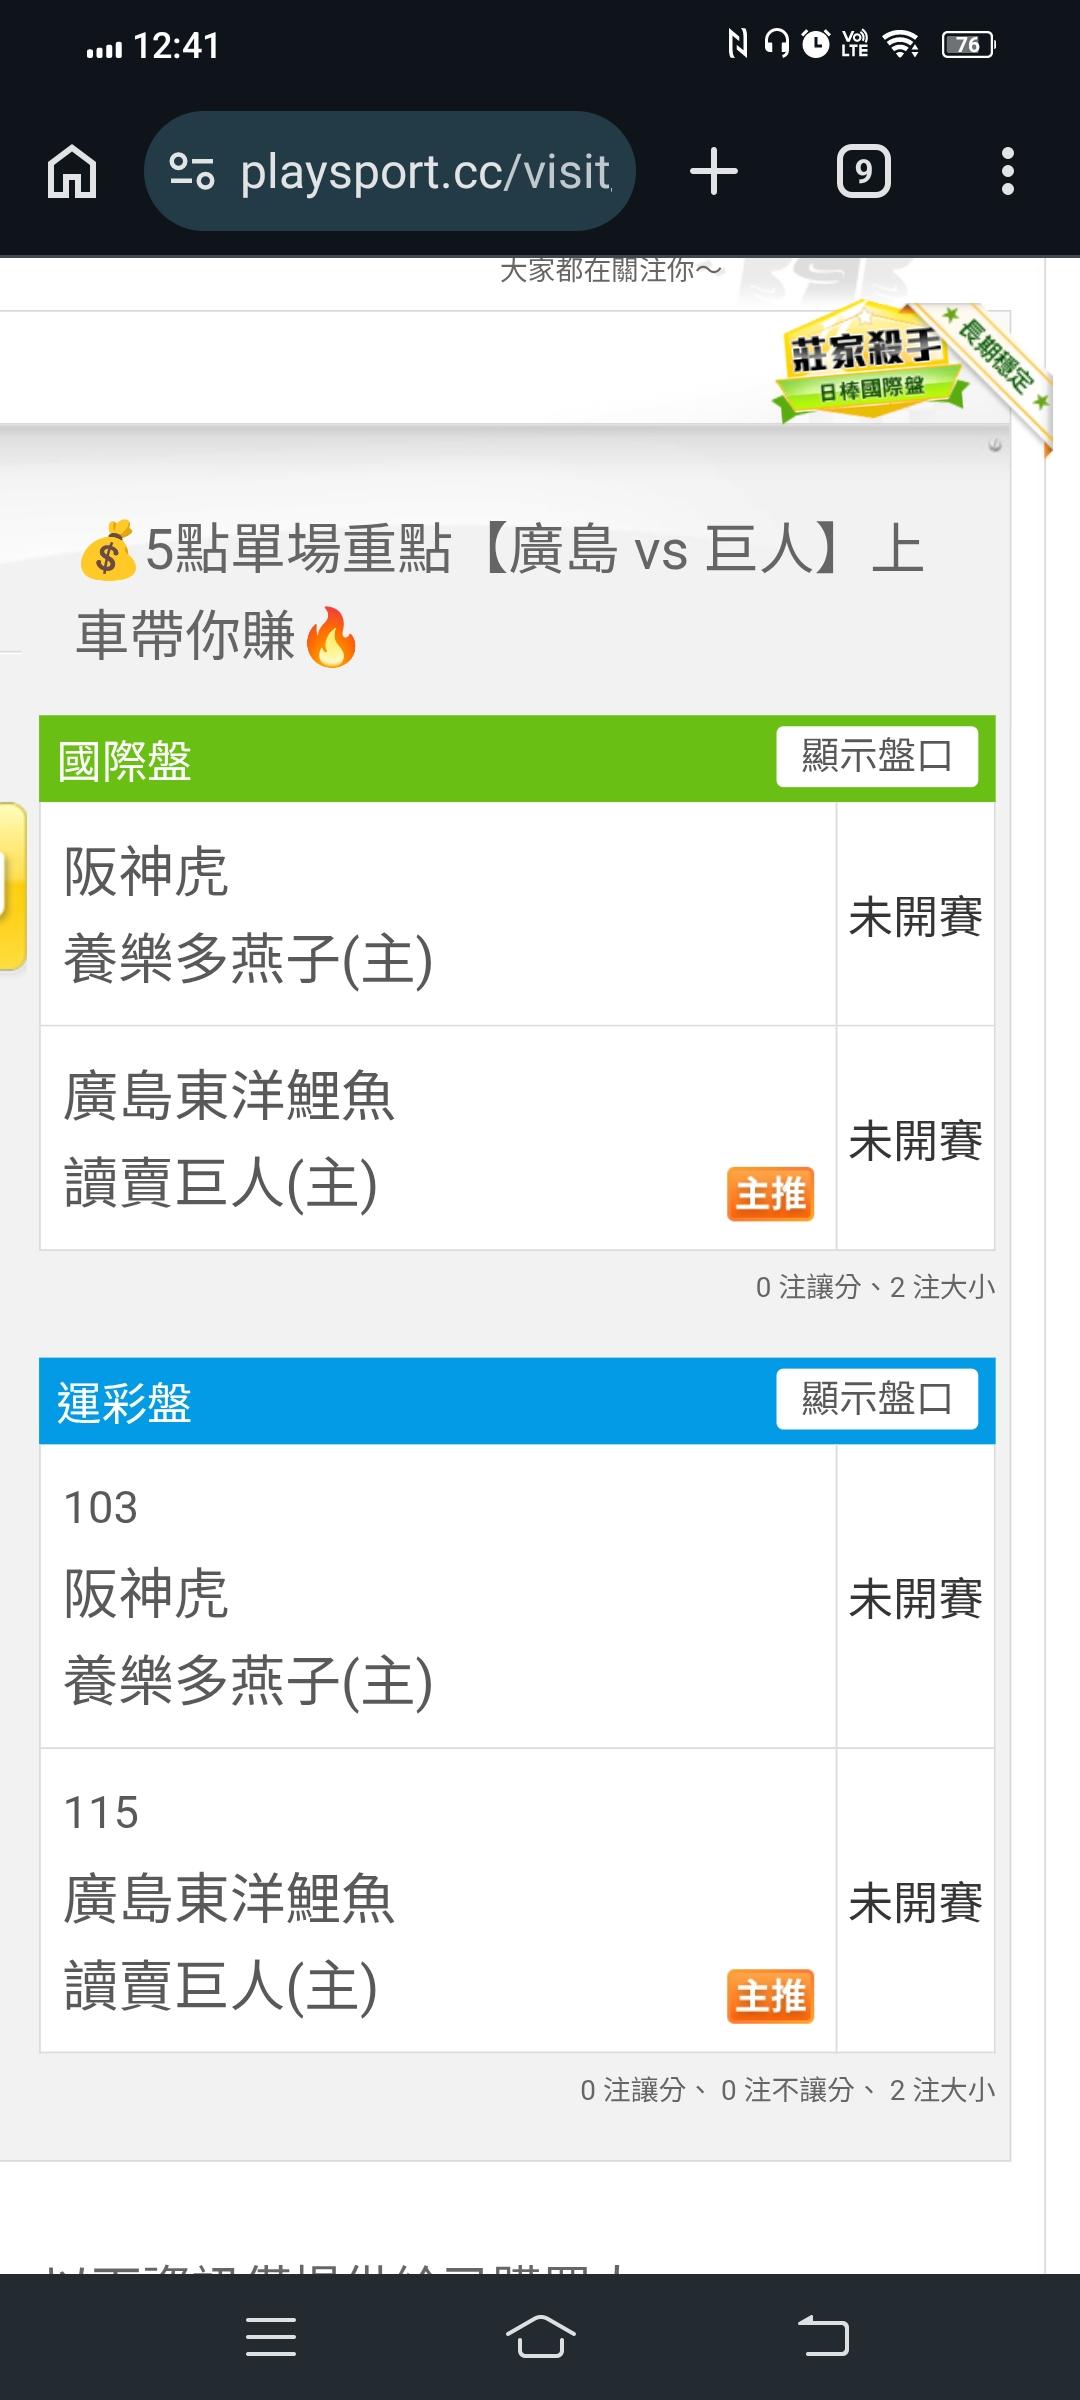1080x2400 pixels.
Task: Select 阪神虎 match row in 國際盤
Action: click(x=438, y=914)
